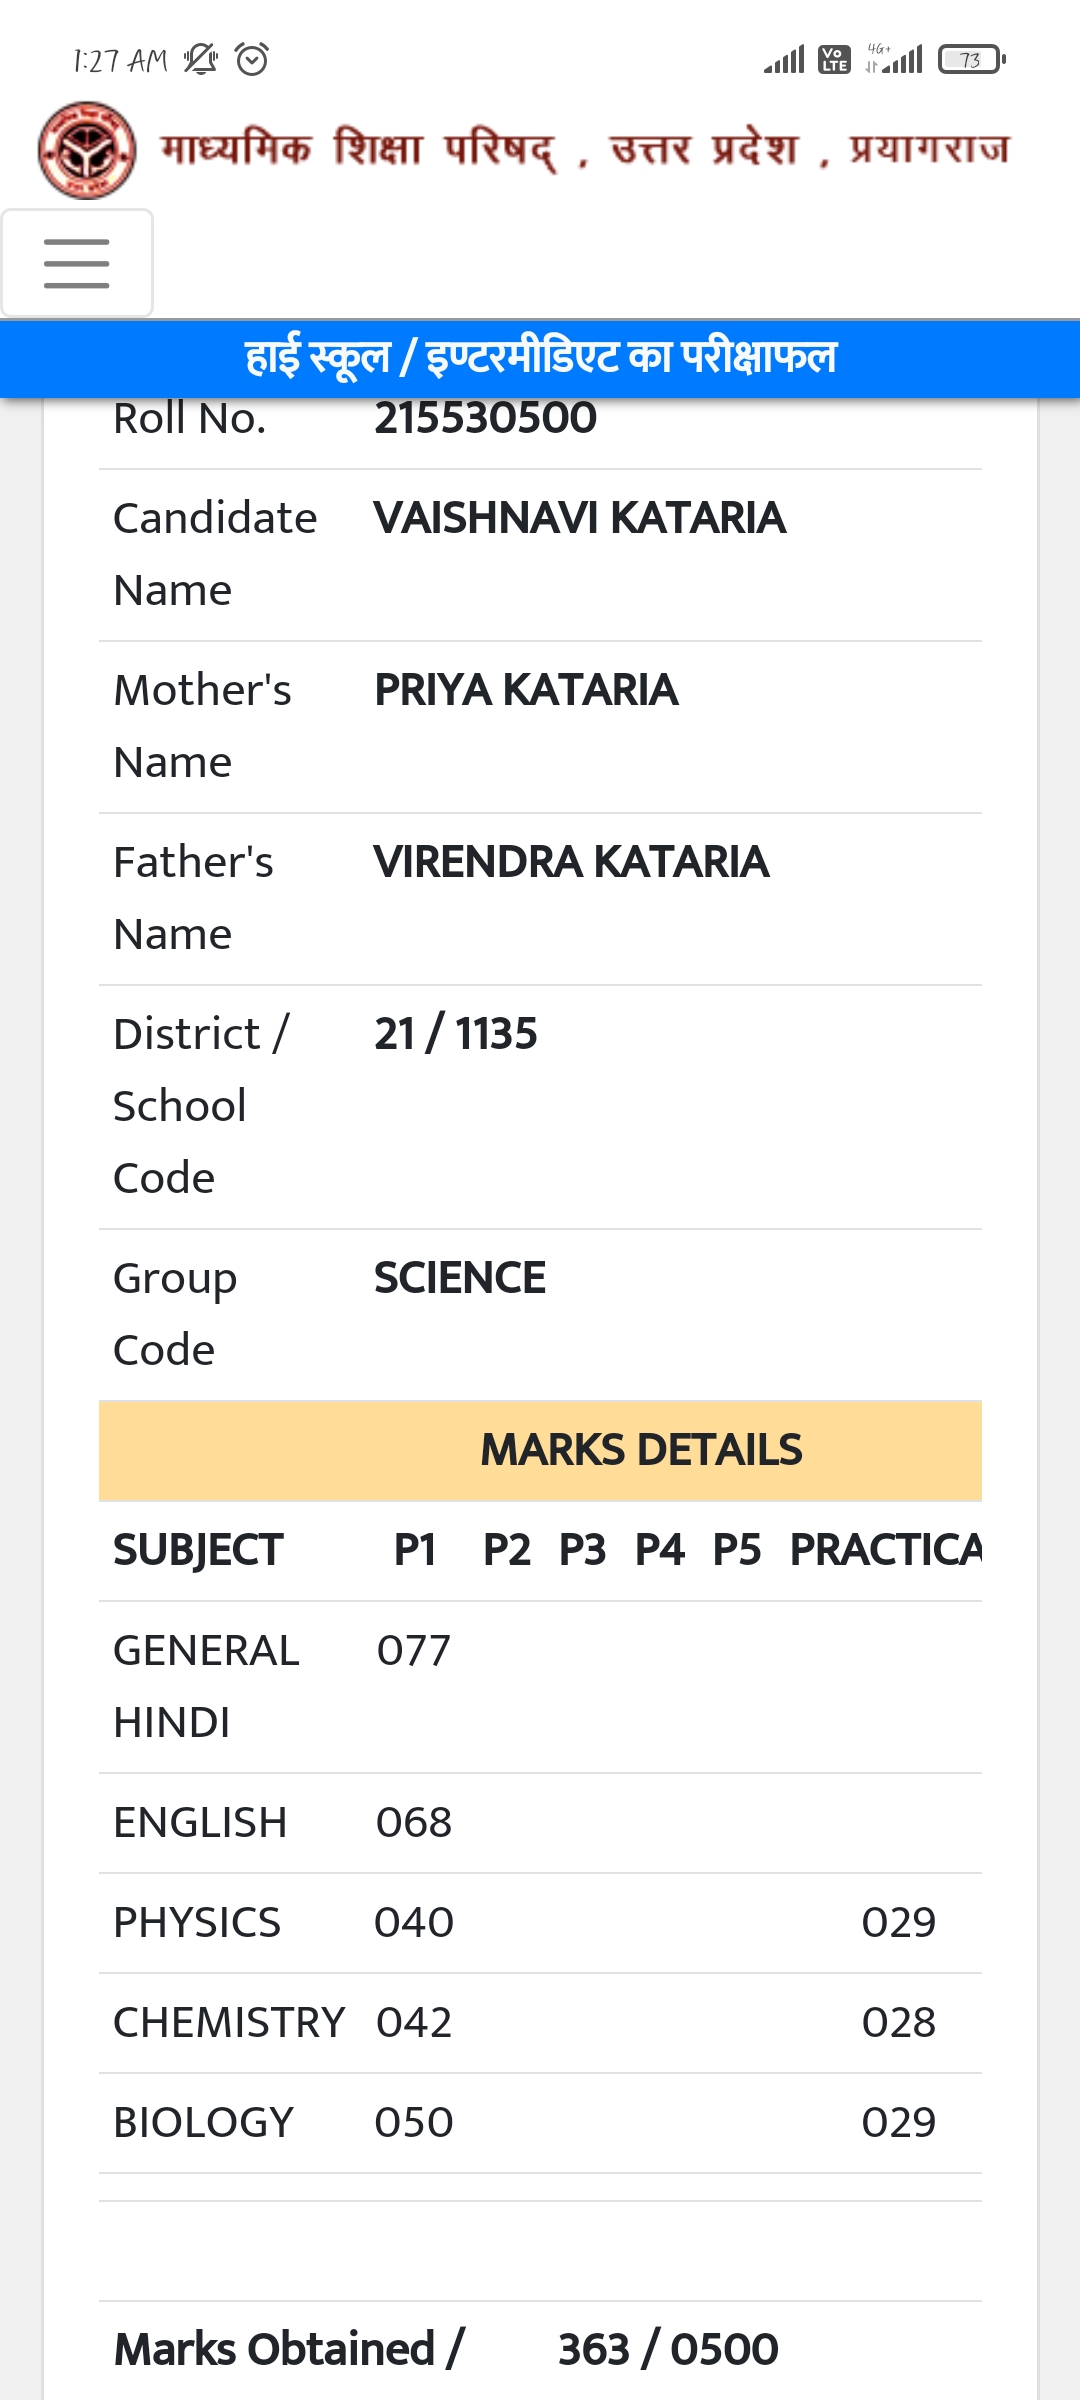Tap the first SIM signal bars icon
The image size is (1080, 2400).
point(784,60)
